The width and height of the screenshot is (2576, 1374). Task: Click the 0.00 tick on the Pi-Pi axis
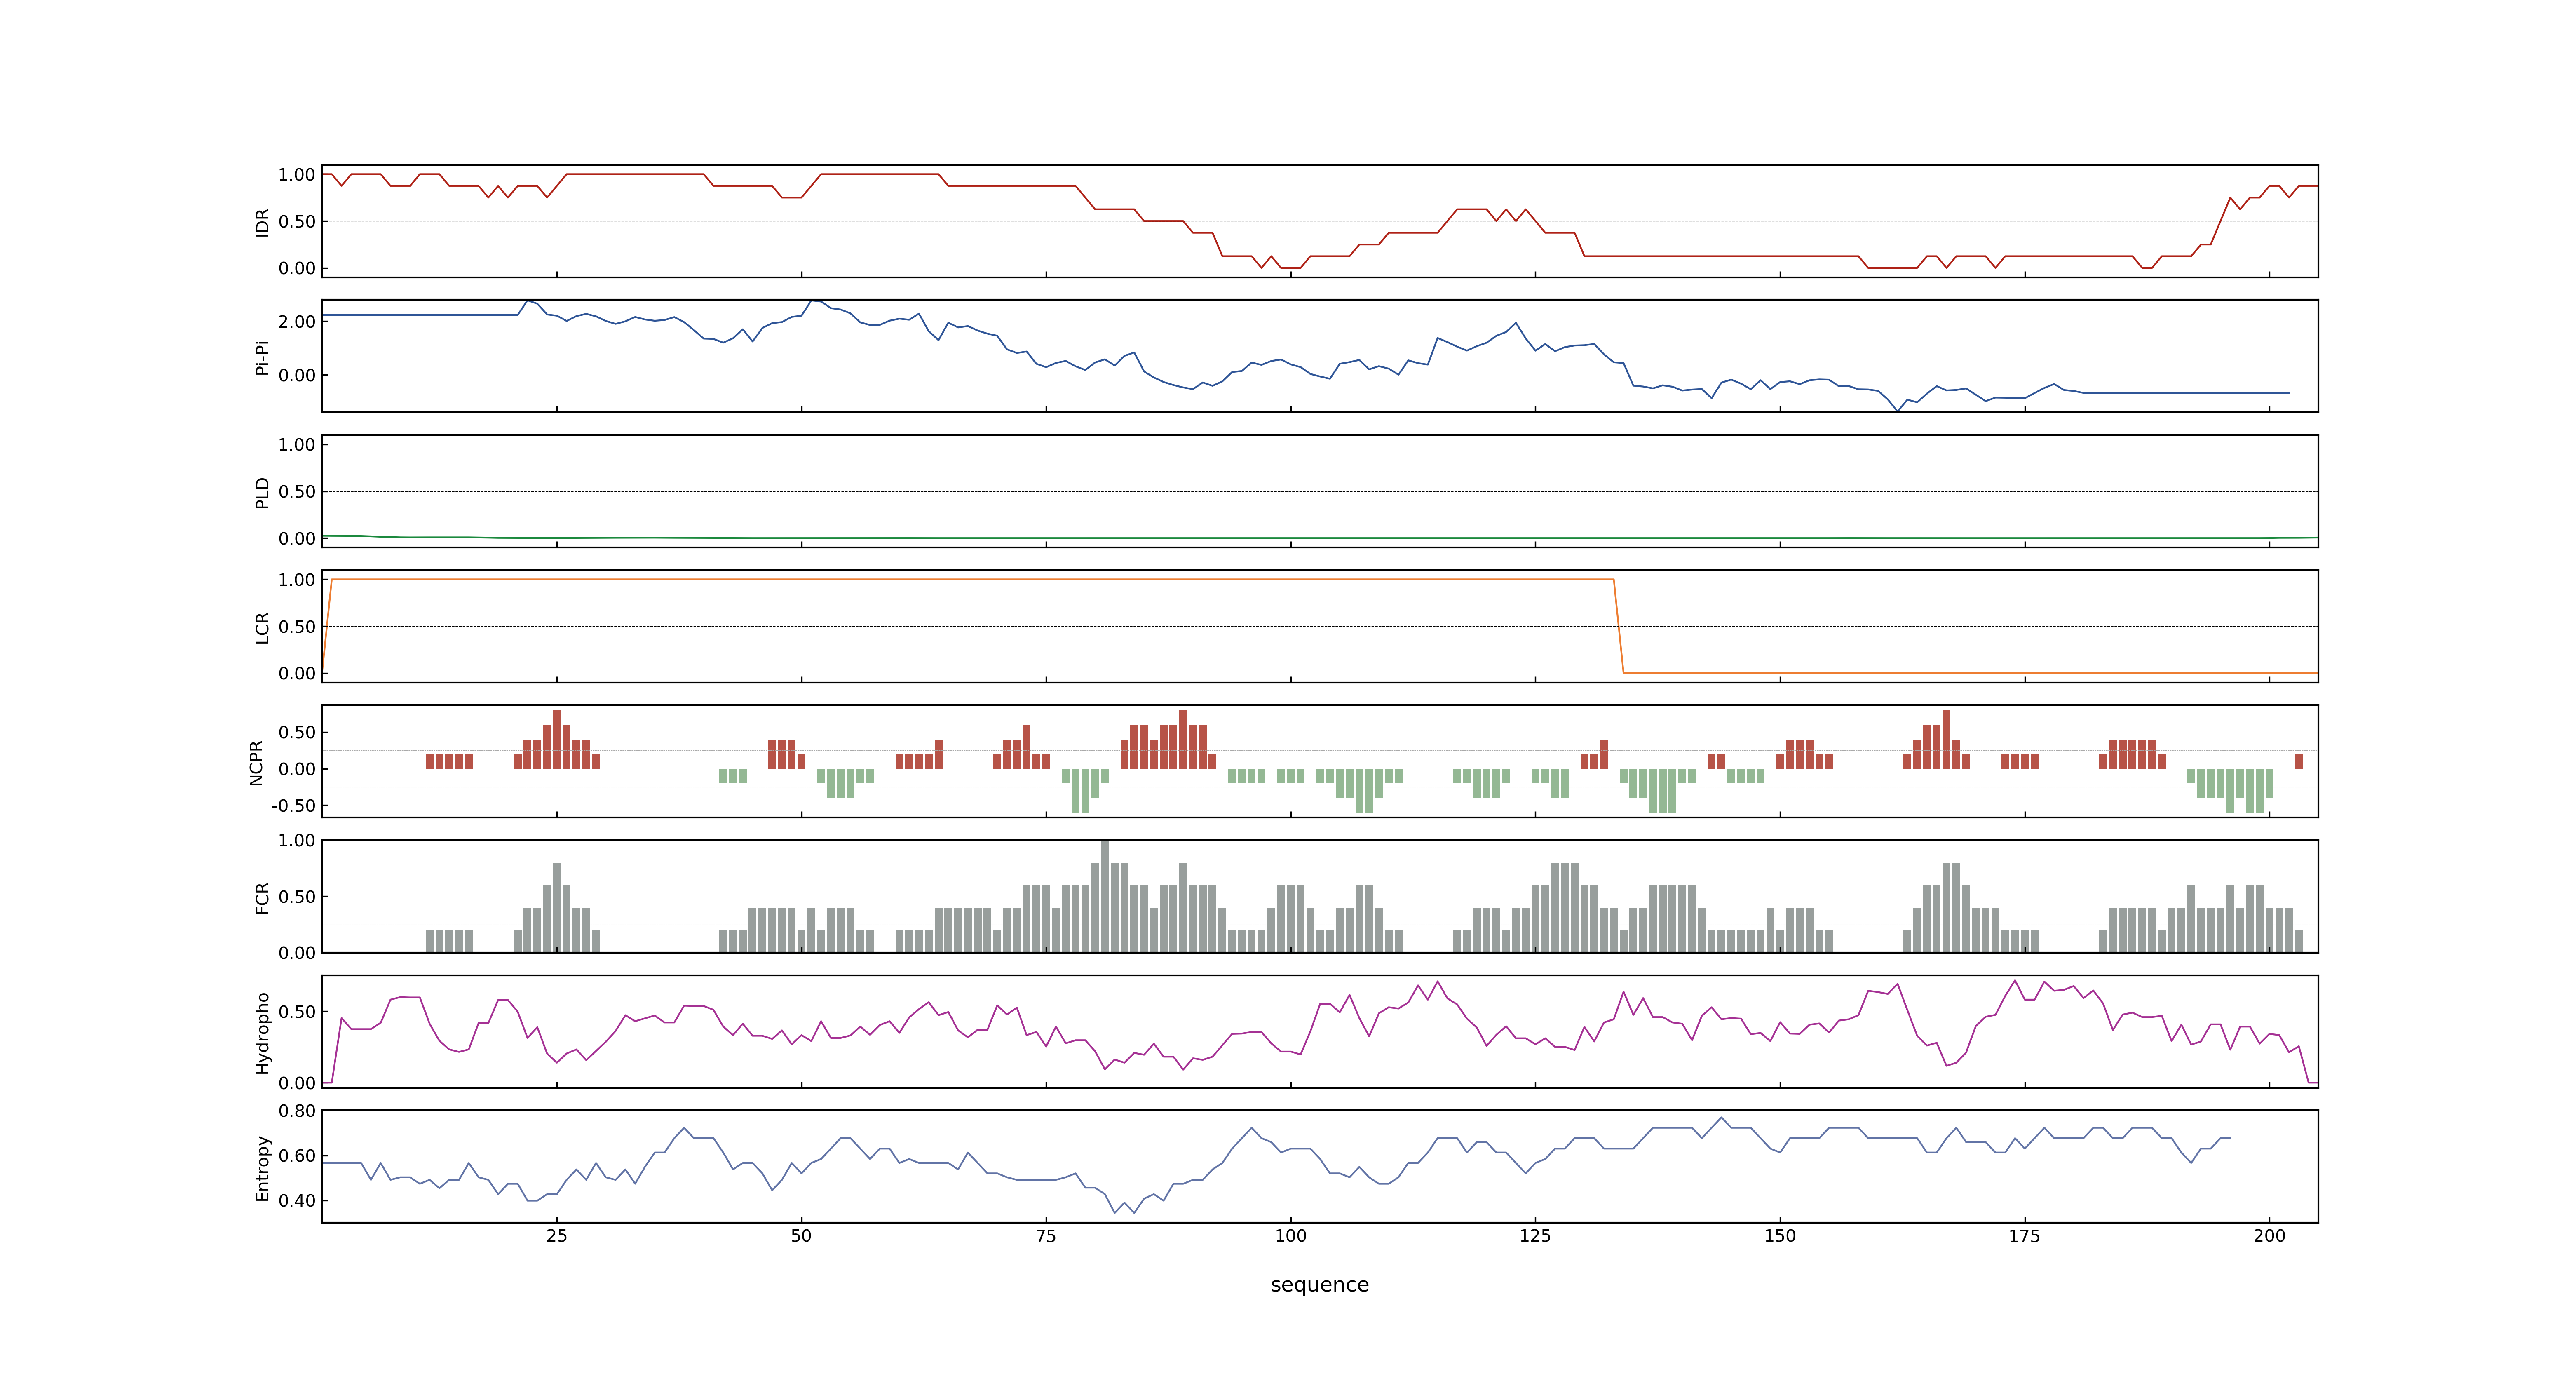[297, 376]
